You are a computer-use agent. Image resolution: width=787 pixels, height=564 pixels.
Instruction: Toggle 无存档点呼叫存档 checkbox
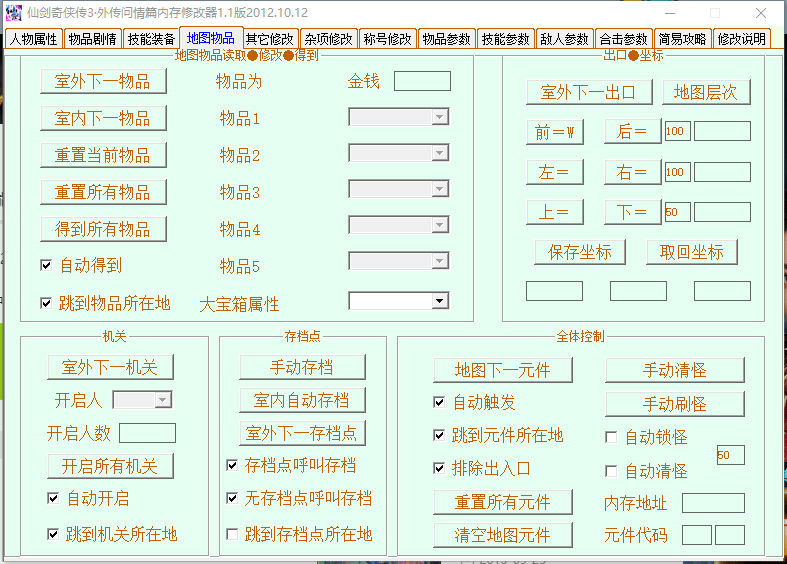pyautogui.click(x=232, y=498)
